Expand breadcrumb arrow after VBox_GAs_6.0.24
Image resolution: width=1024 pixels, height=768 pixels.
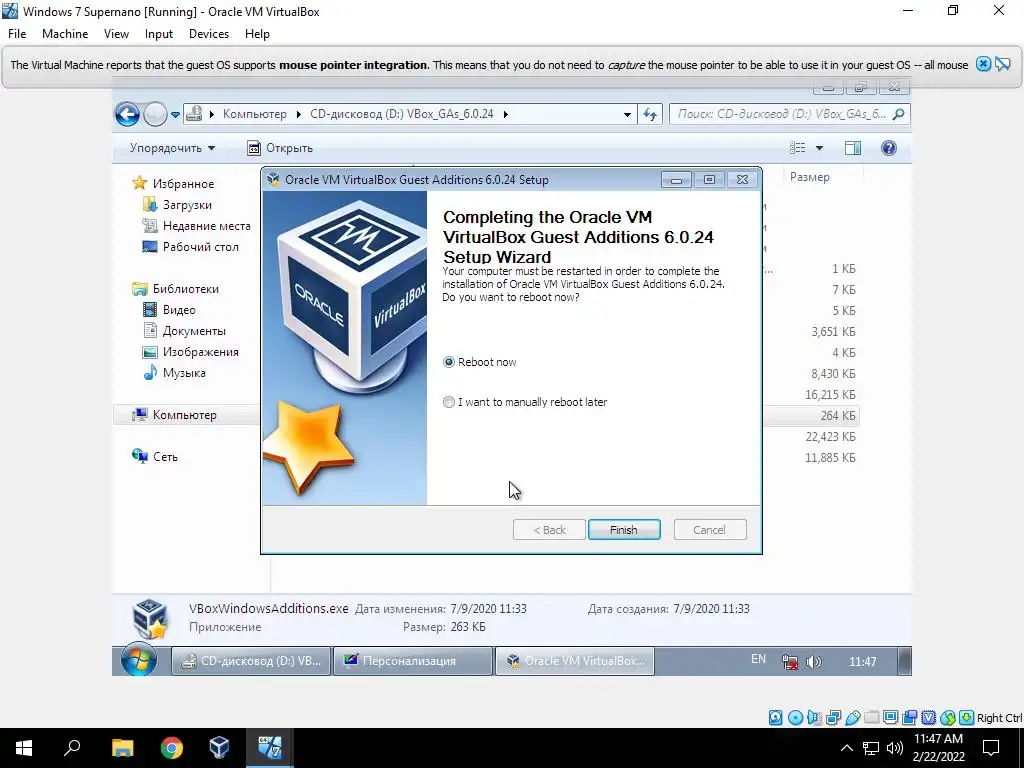[505, 114]
